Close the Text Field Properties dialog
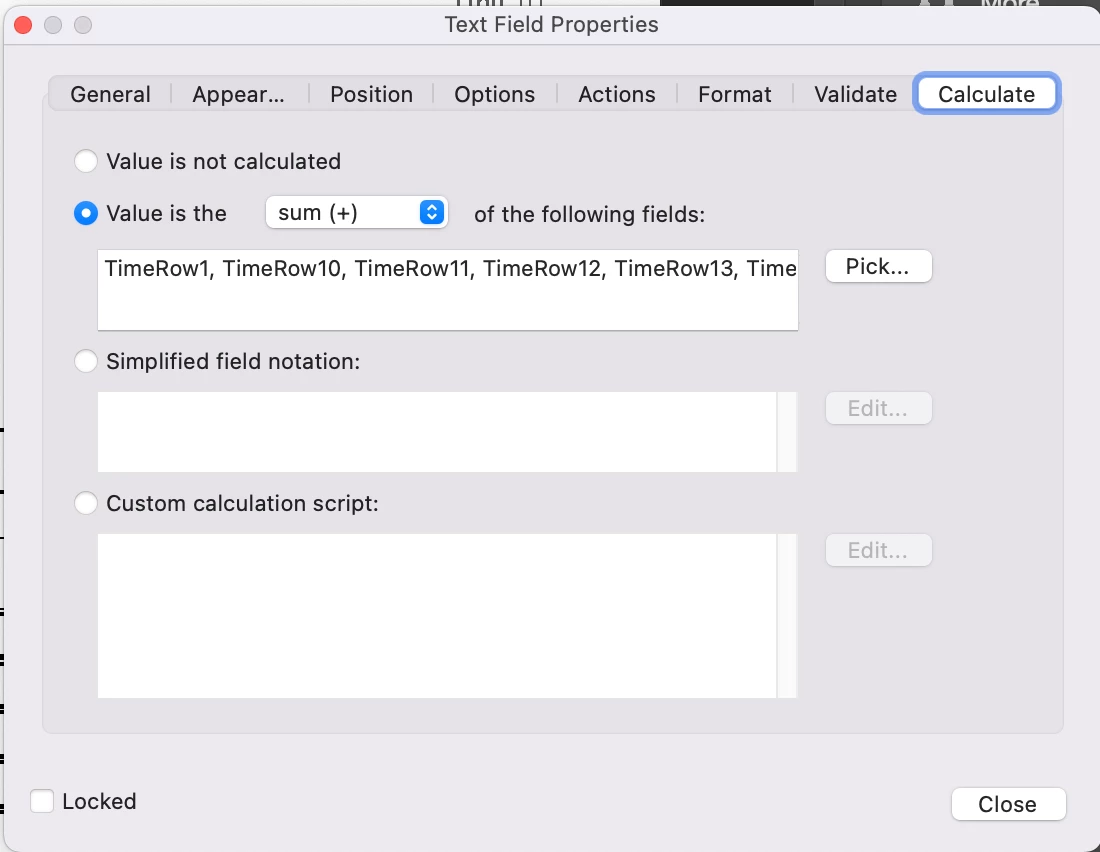The height and width of the screenshot is (852, 1100). coord(1008,804)
